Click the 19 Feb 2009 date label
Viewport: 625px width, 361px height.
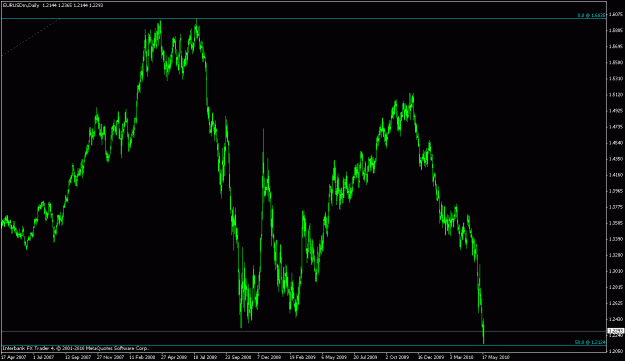tap(302, 357)
